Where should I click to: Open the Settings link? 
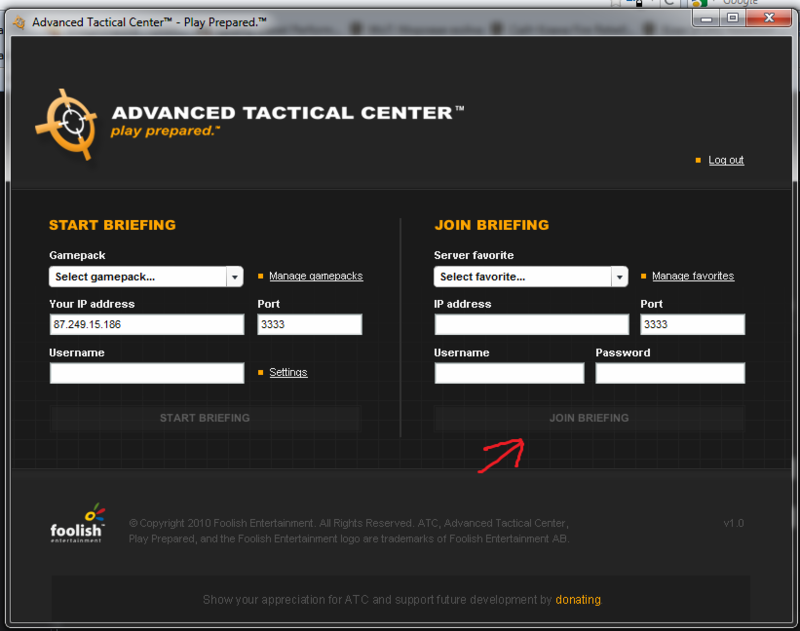point(288,373)
